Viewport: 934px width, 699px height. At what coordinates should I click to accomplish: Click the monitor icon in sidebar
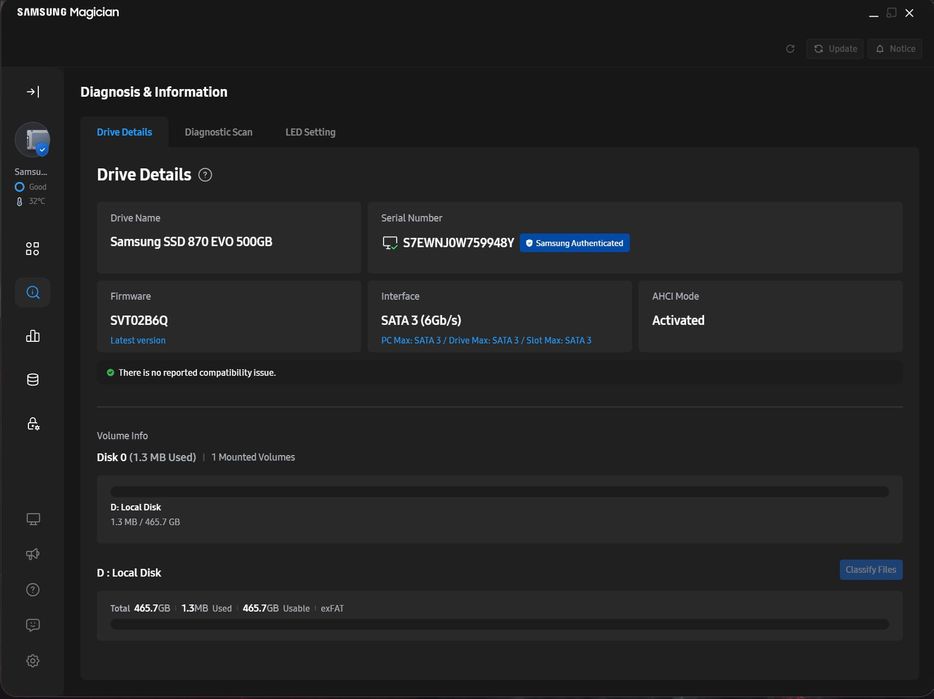point(33,519)
